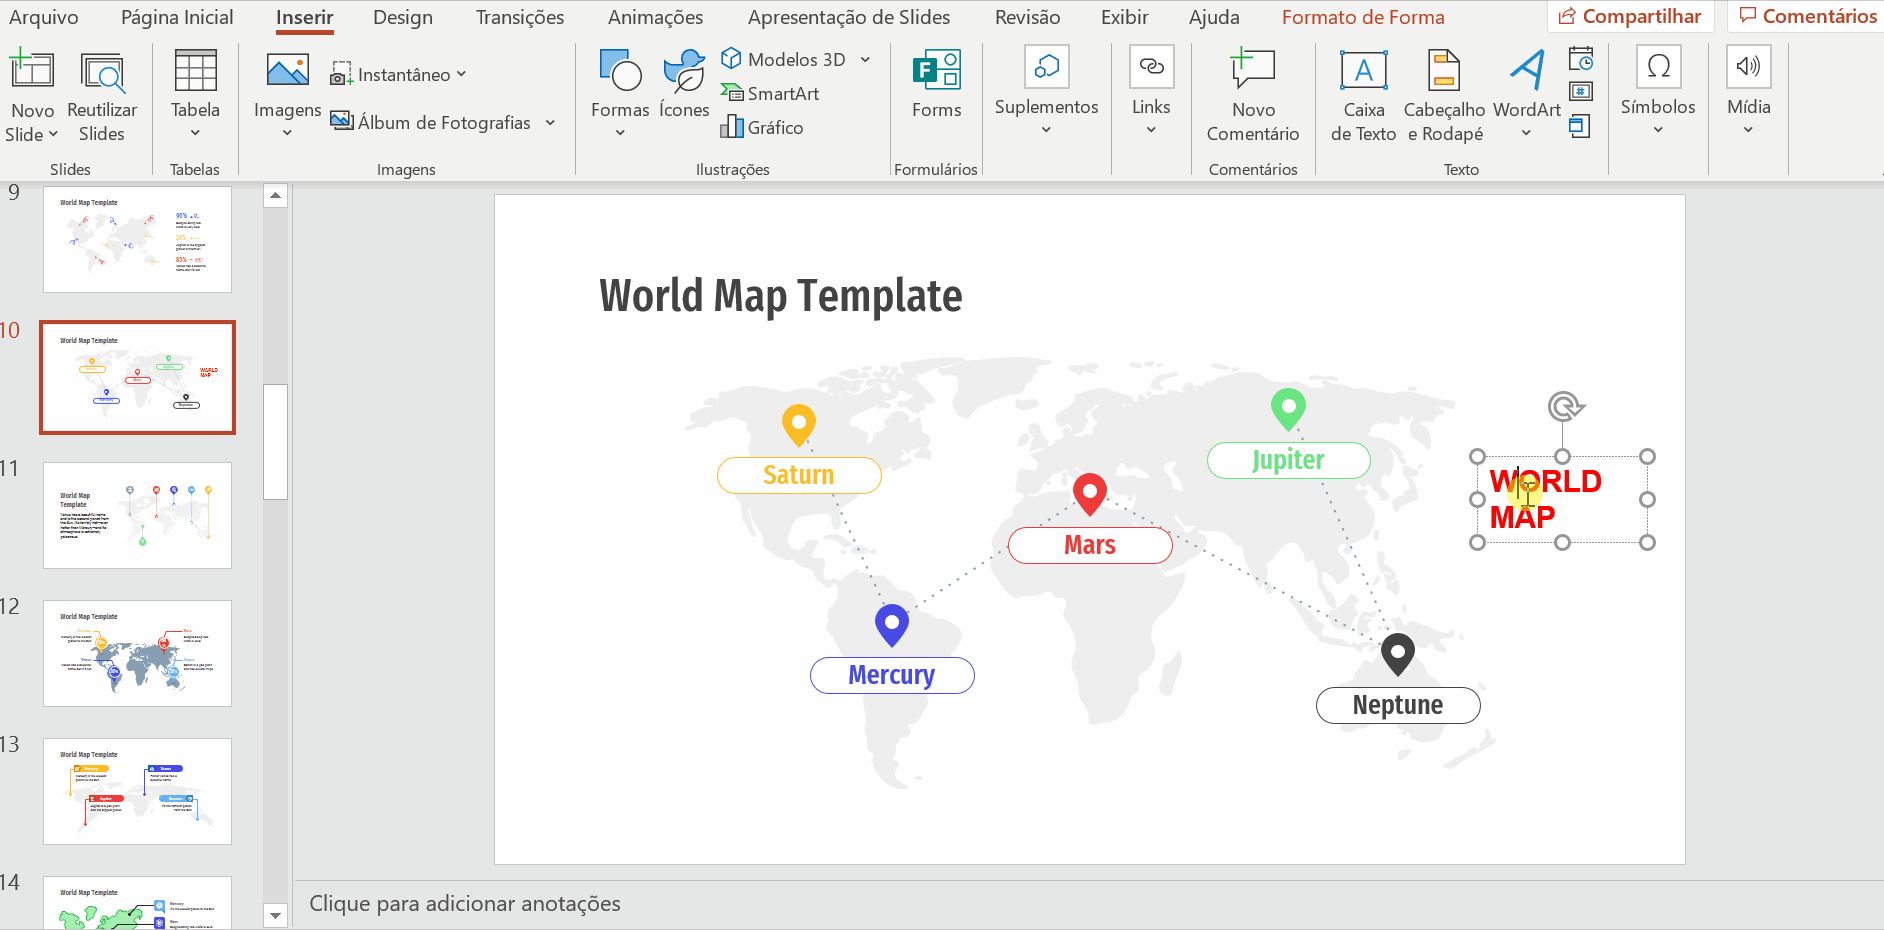Click the date and time icon

point(1581,58)
